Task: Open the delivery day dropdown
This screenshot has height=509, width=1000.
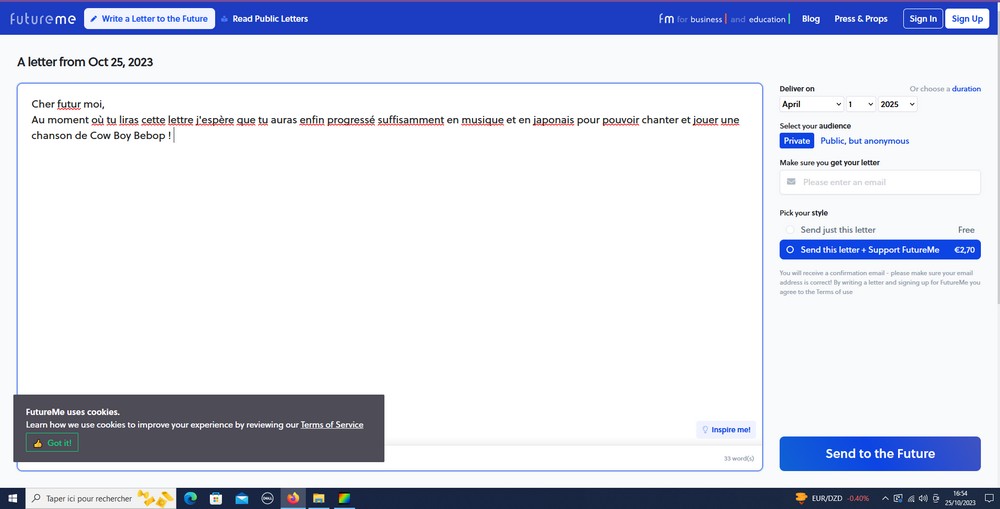Action: [860, 104]
